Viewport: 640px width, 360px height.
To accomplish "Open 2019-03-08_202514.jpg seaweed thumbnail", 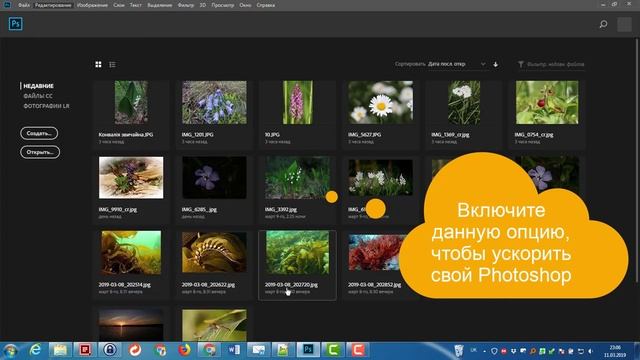I will 131,253.
